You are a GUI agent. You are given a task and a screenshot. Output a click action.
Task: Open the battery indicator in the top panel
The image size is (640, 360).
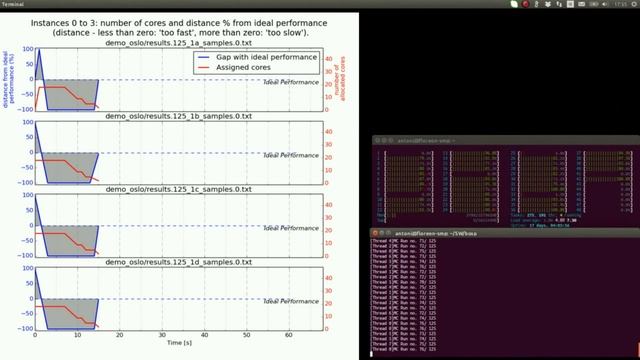point(593,4)
